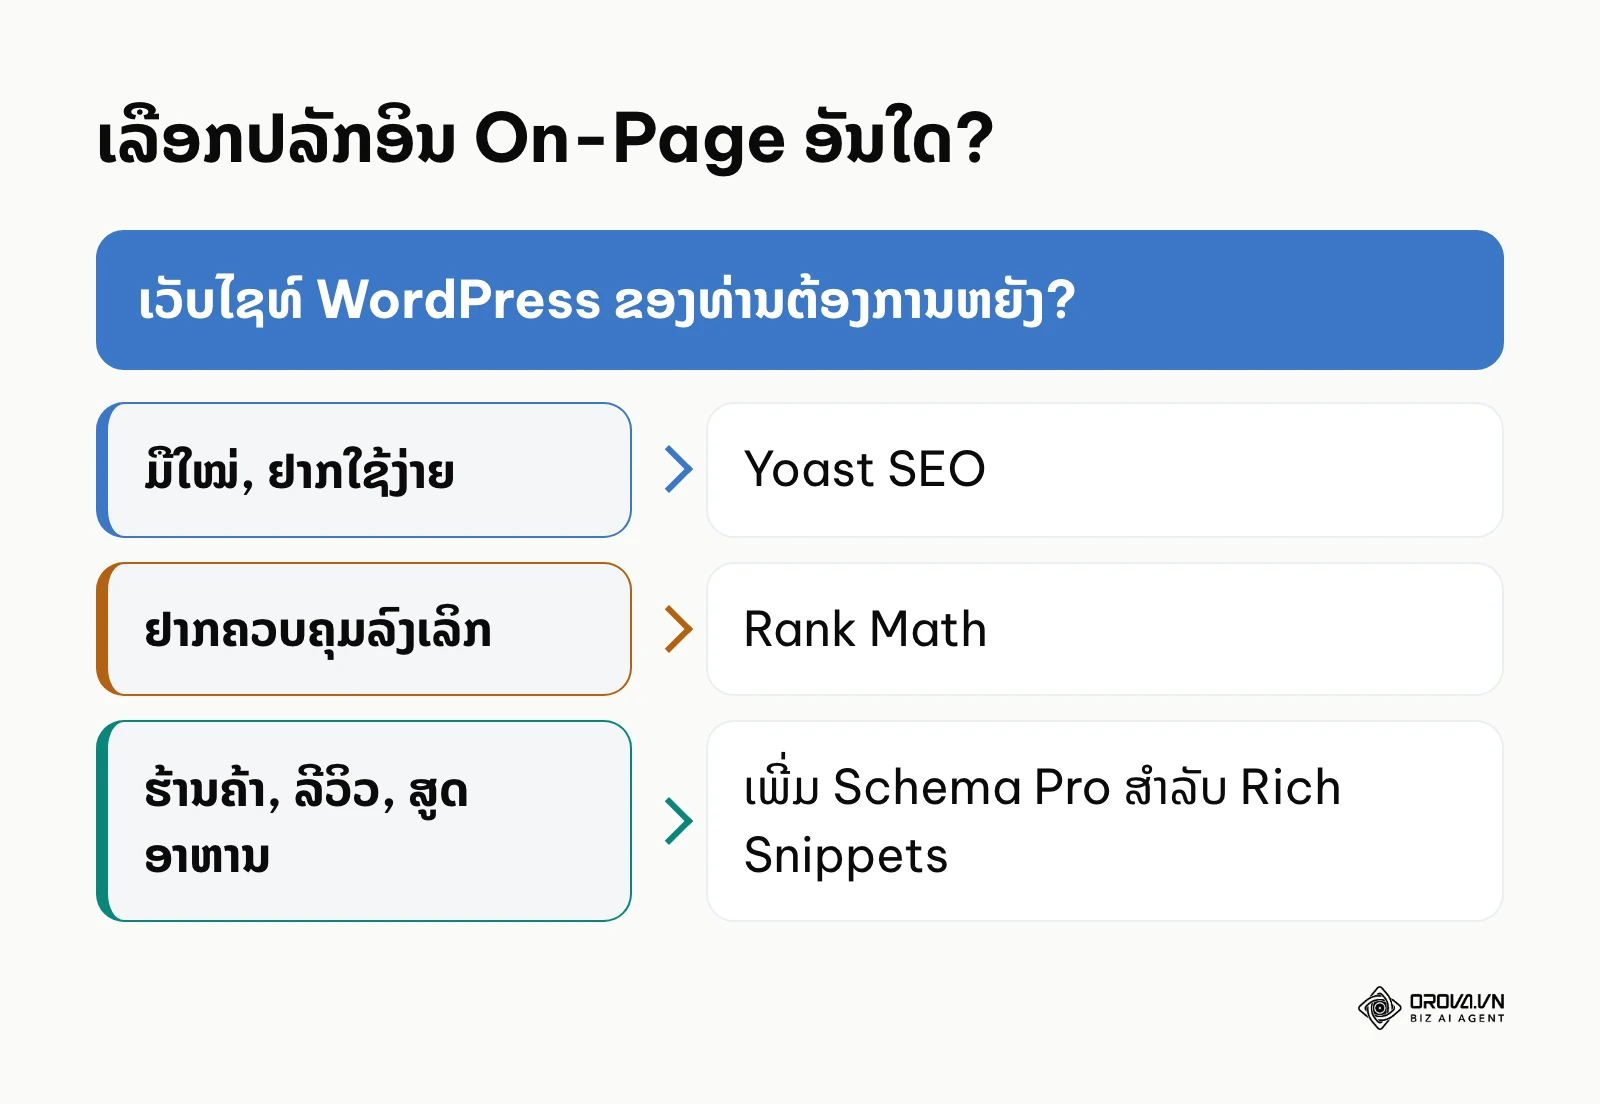Click the orange chevron beside Rank Math
Screen dimensions: 1600x1104
[679, 629]
